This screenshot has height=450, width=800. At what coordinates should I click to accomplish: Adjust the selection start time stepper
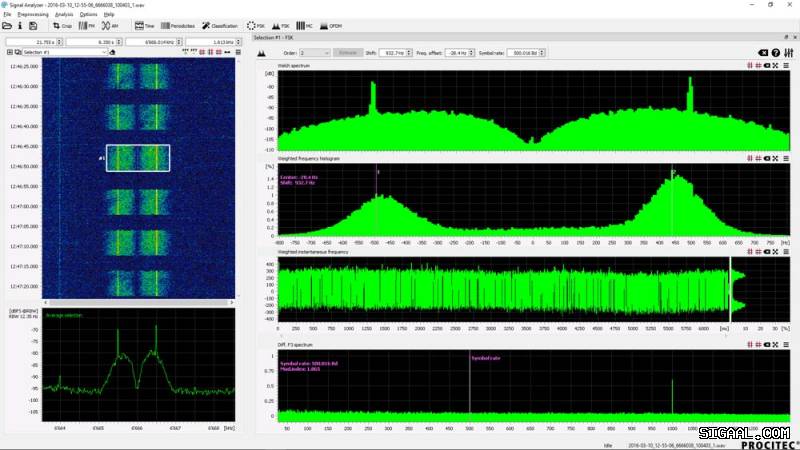coord(59,42)
